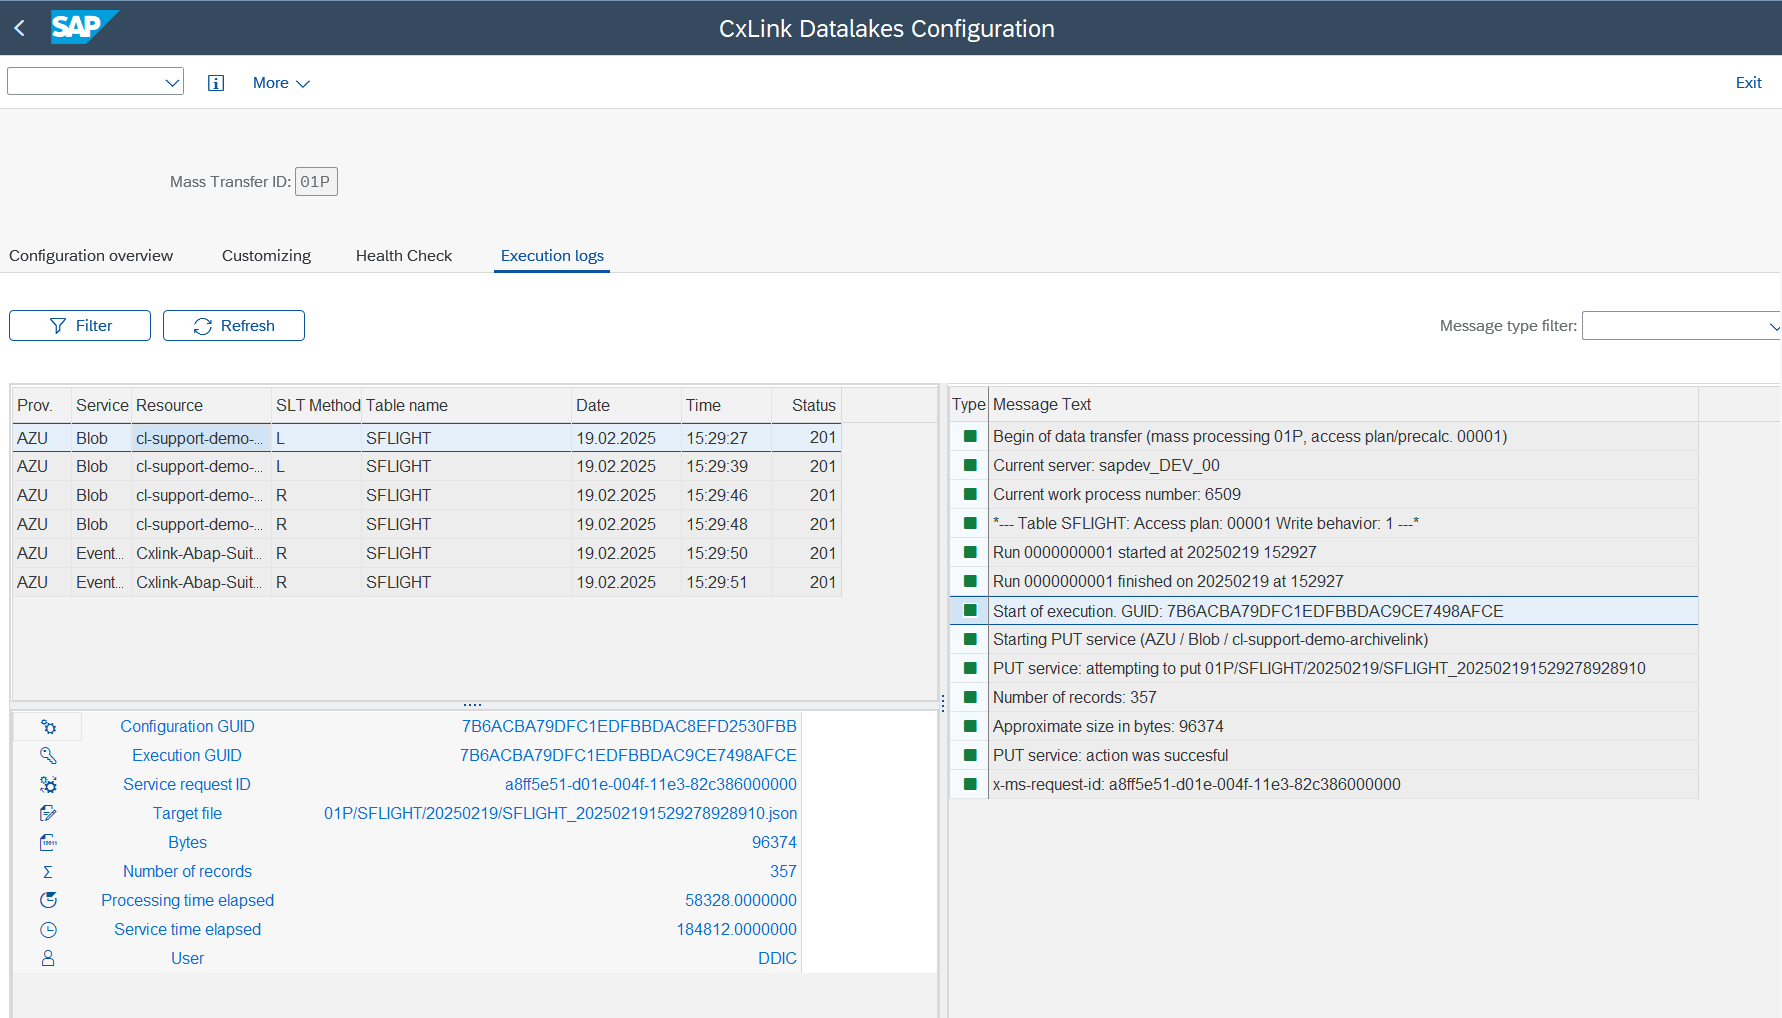
Task: Click green status icon for x-ms-request-id message
Action: pyautogui.click(x=970, y=784)
